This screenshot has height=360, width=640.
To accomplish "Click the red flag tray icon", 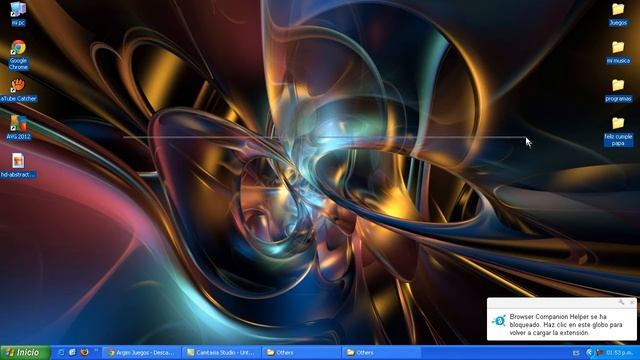I will pyautogui.click(x=599, y=352).
